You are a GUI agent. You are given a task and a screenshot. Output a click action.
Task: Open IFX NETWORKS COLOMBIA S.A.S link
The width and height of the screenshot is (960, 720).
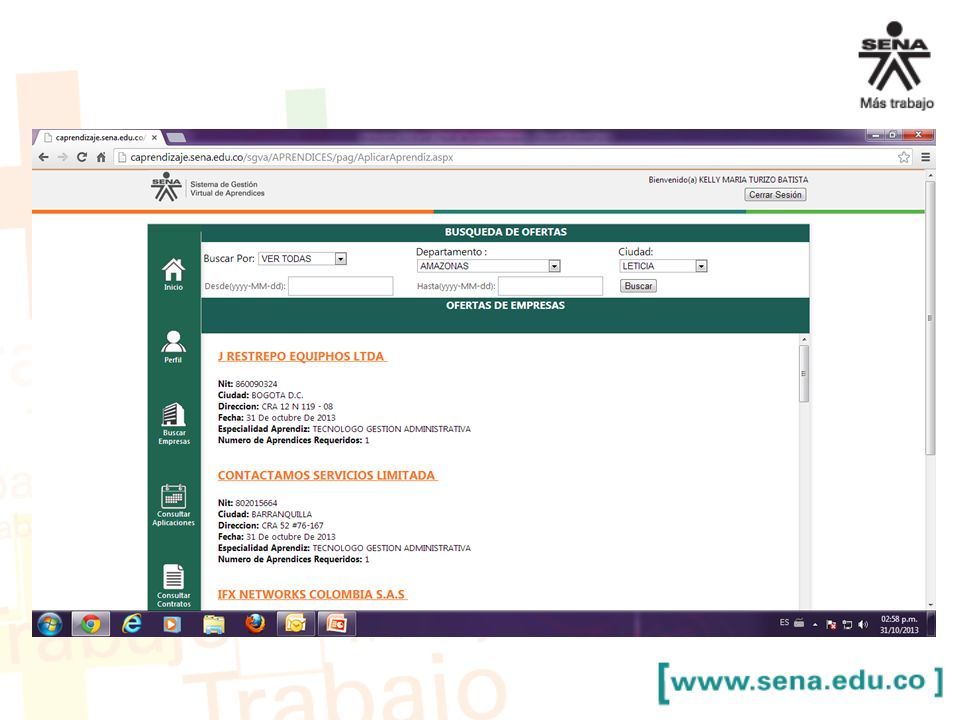[x=312, y=594]
